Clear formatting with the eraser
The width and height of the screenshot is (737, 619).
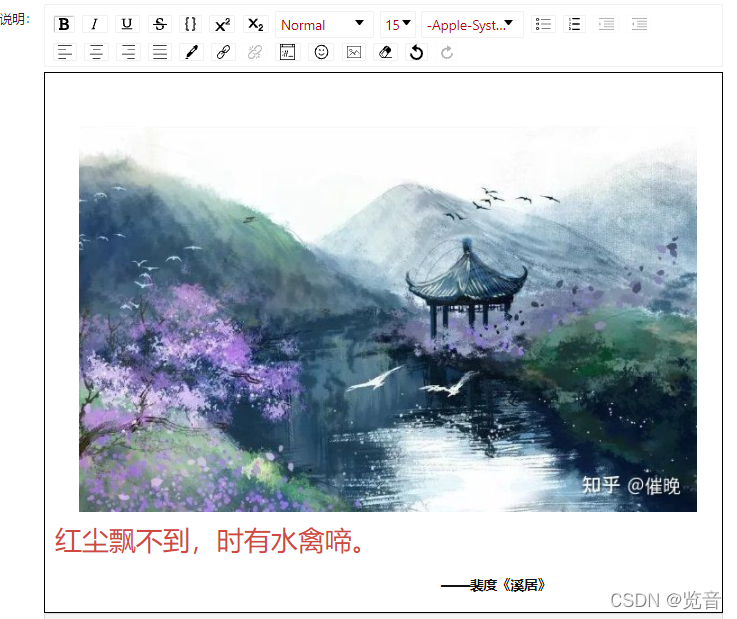tap(385, 52)
